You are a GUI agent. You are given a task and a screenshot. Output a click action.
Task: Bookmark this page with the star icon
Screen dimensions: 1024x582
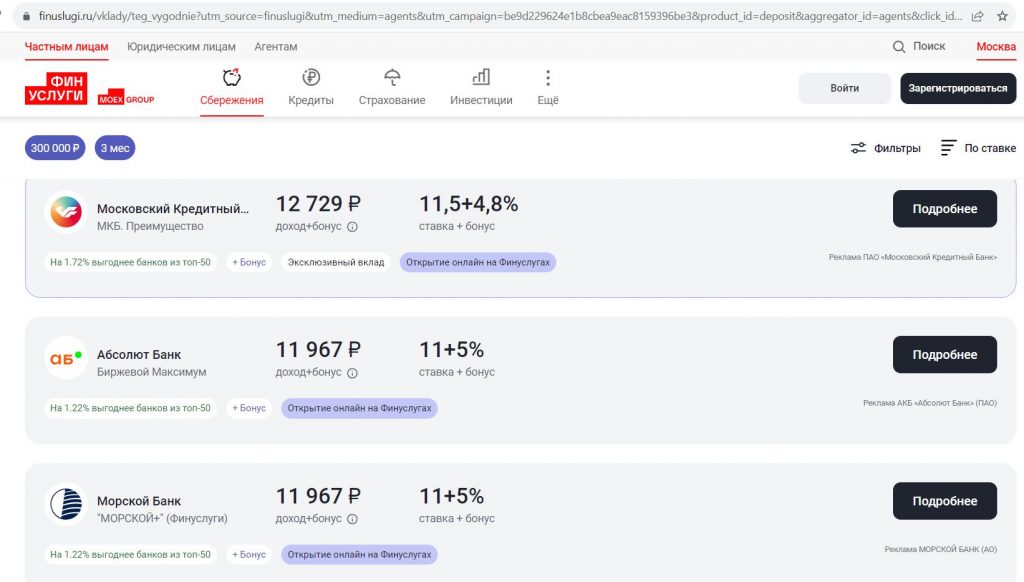click(1002, 16)
